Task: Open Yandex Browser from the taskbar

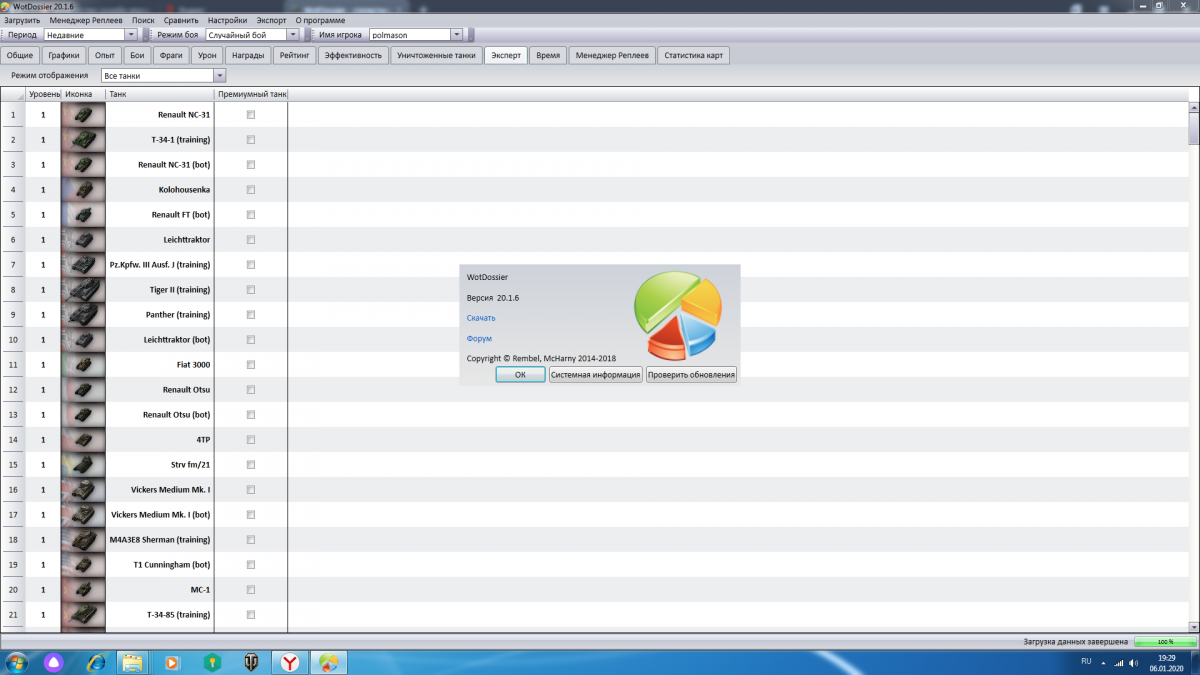Action: coord(289,662)
